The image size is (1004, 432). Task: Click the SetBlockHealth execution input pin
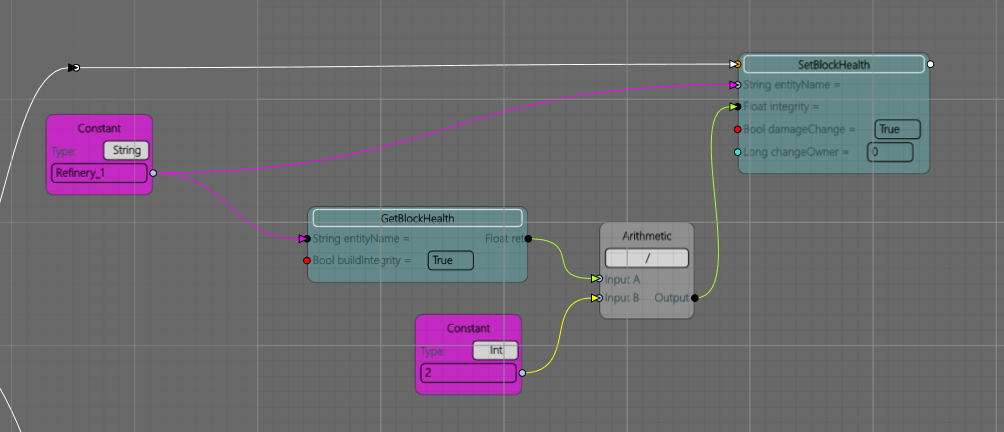[x=736, y=65]
